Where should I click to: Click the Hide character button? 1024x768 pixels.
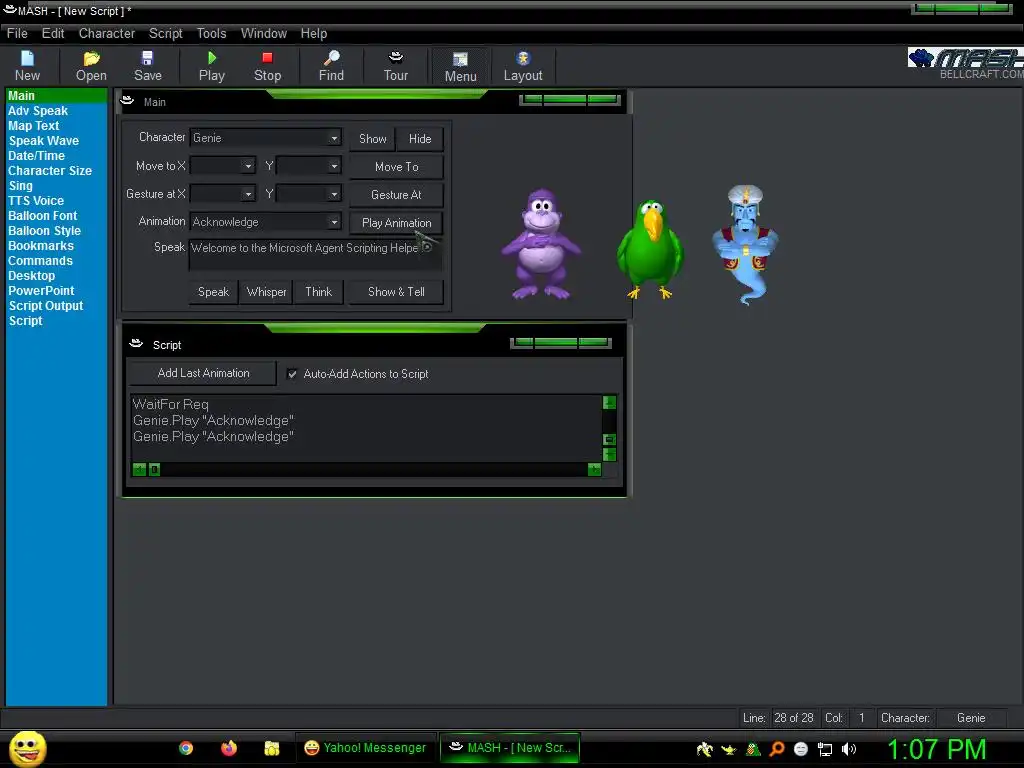420,138
